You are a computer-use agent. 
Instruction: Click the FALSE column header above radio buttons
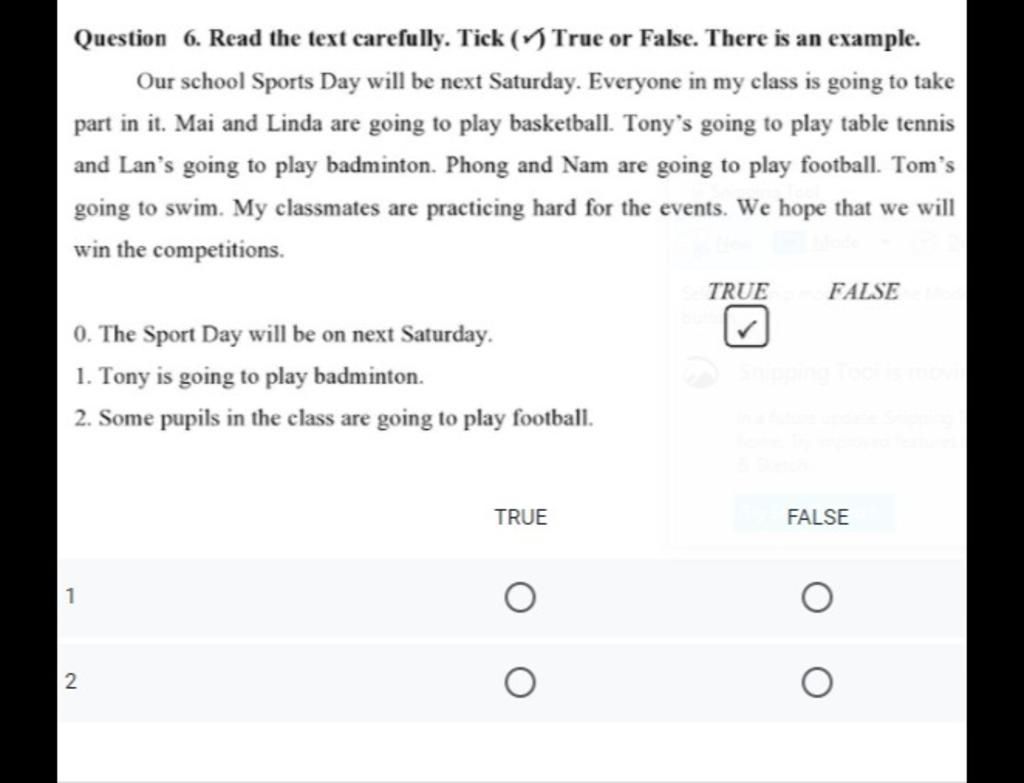point(817,517)
